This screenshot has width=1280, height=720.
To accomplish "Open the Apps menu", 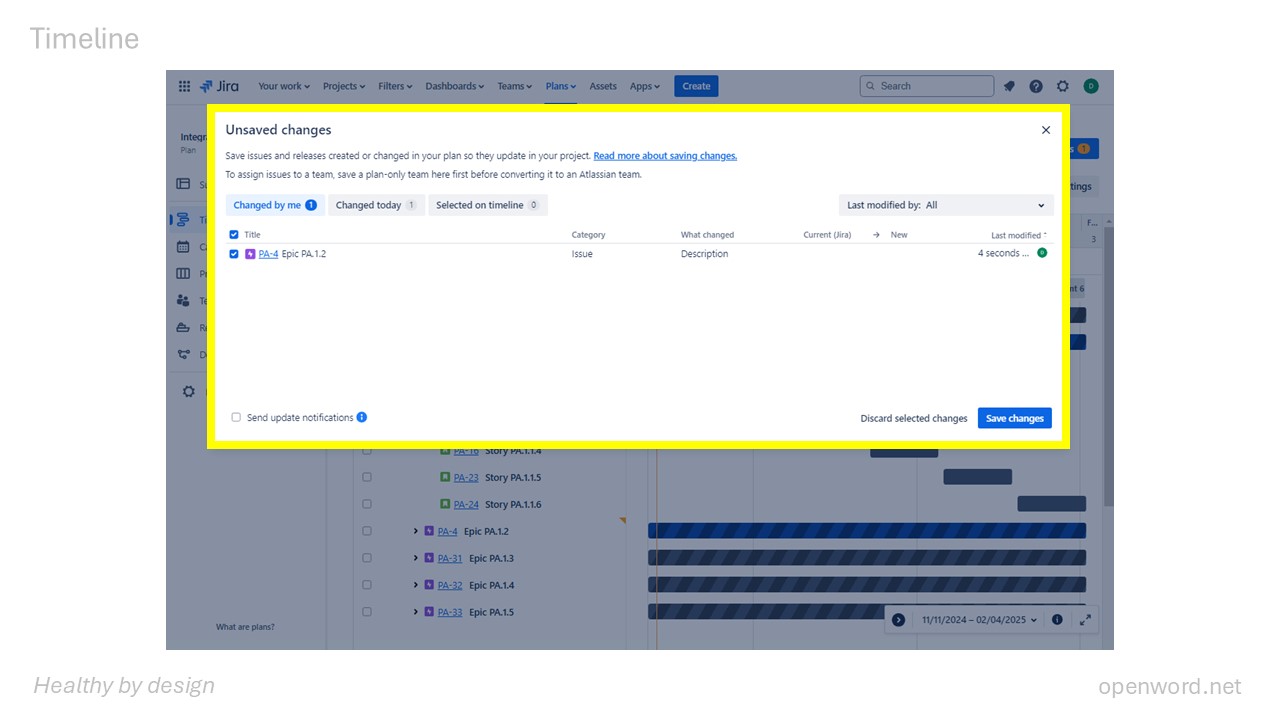I will pos(645,86).
